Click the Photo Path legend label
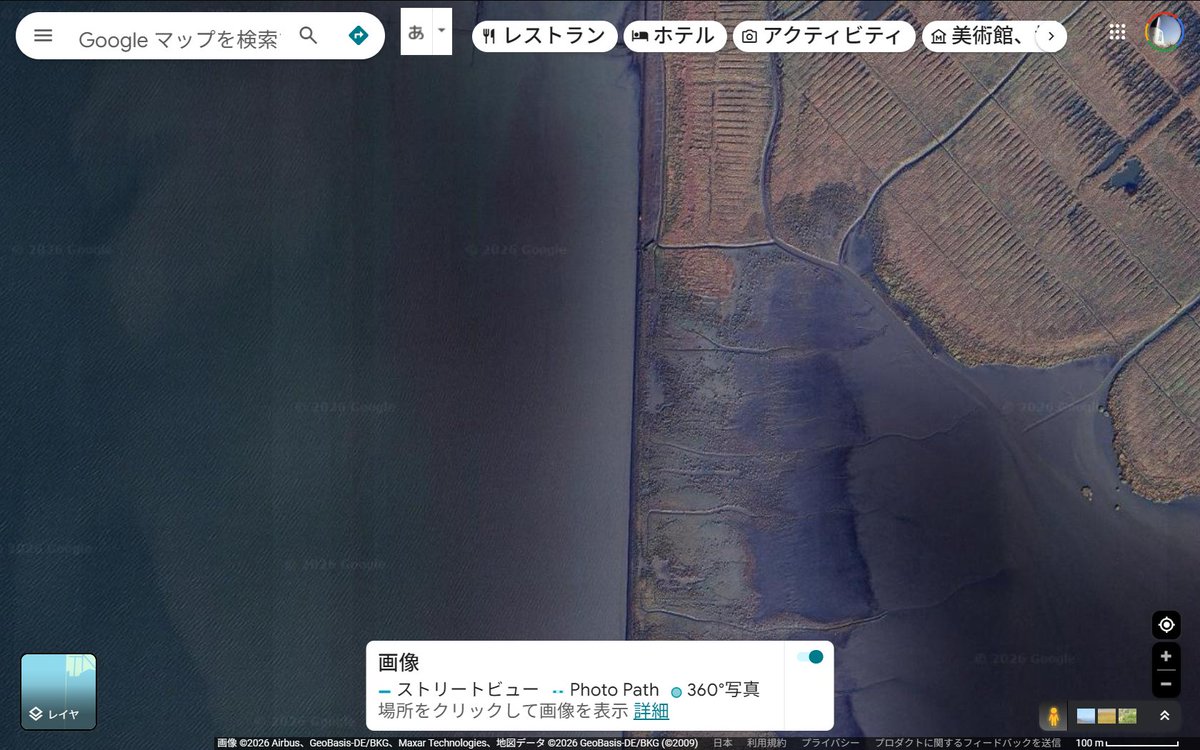The height and width of the screenshot is (750, 1200). (614, 690)
